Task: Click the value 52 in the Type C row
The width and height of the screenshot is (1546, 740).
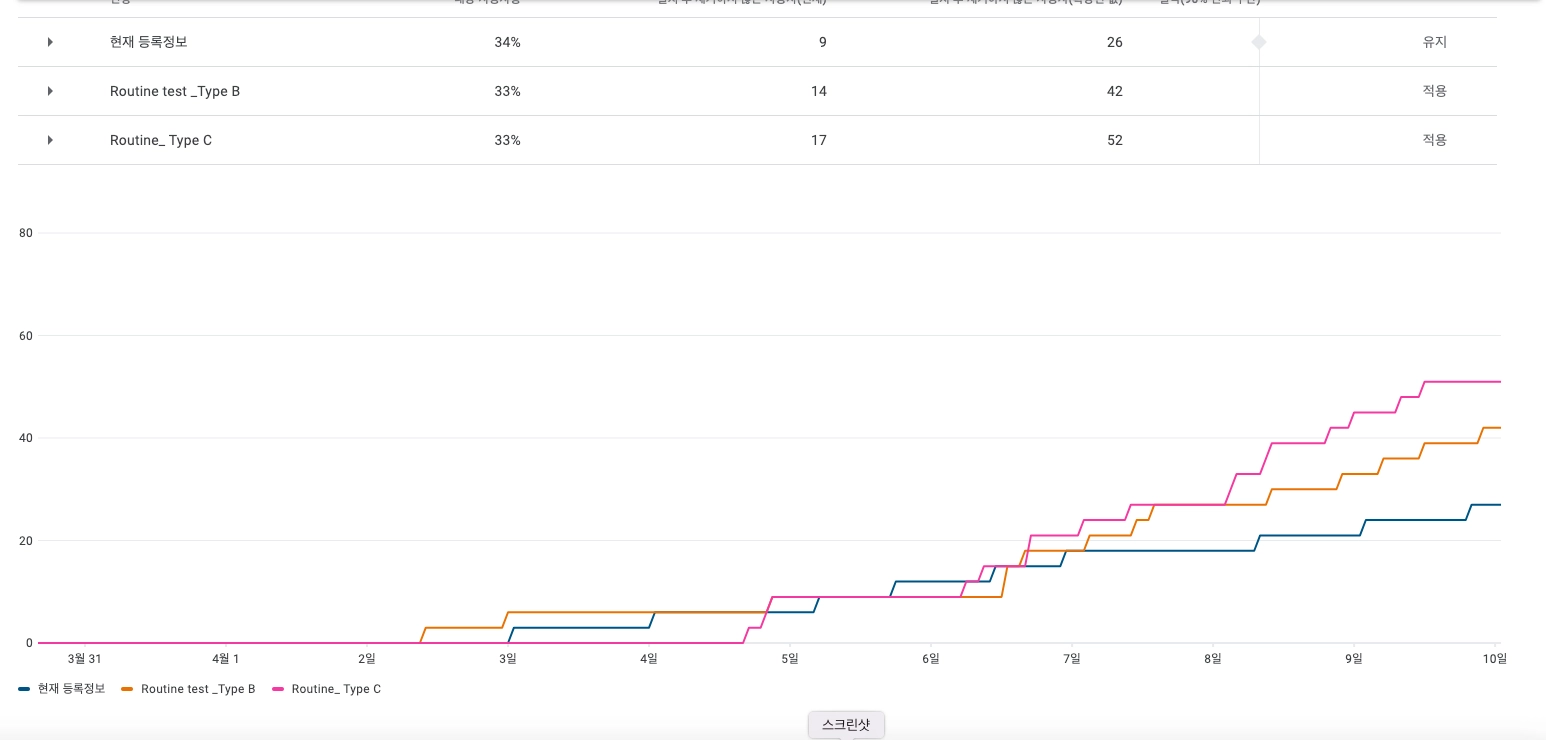Action: (x=1114, y=140)
